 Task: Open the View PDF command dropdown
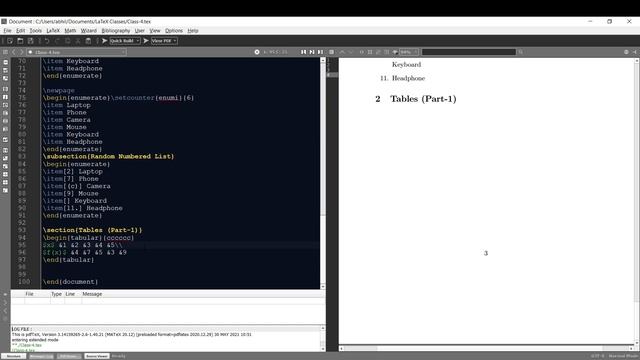click(164, 41)
